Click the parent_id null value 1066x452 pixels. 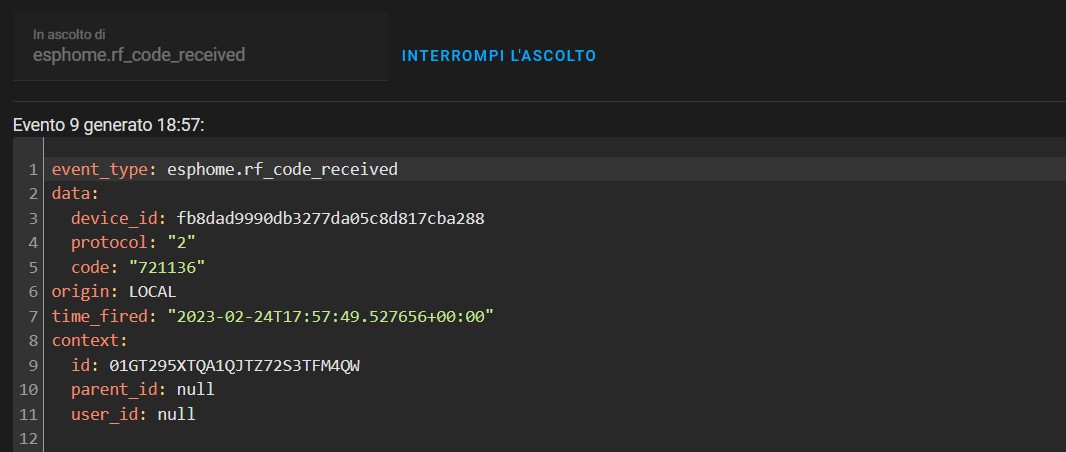196,389
